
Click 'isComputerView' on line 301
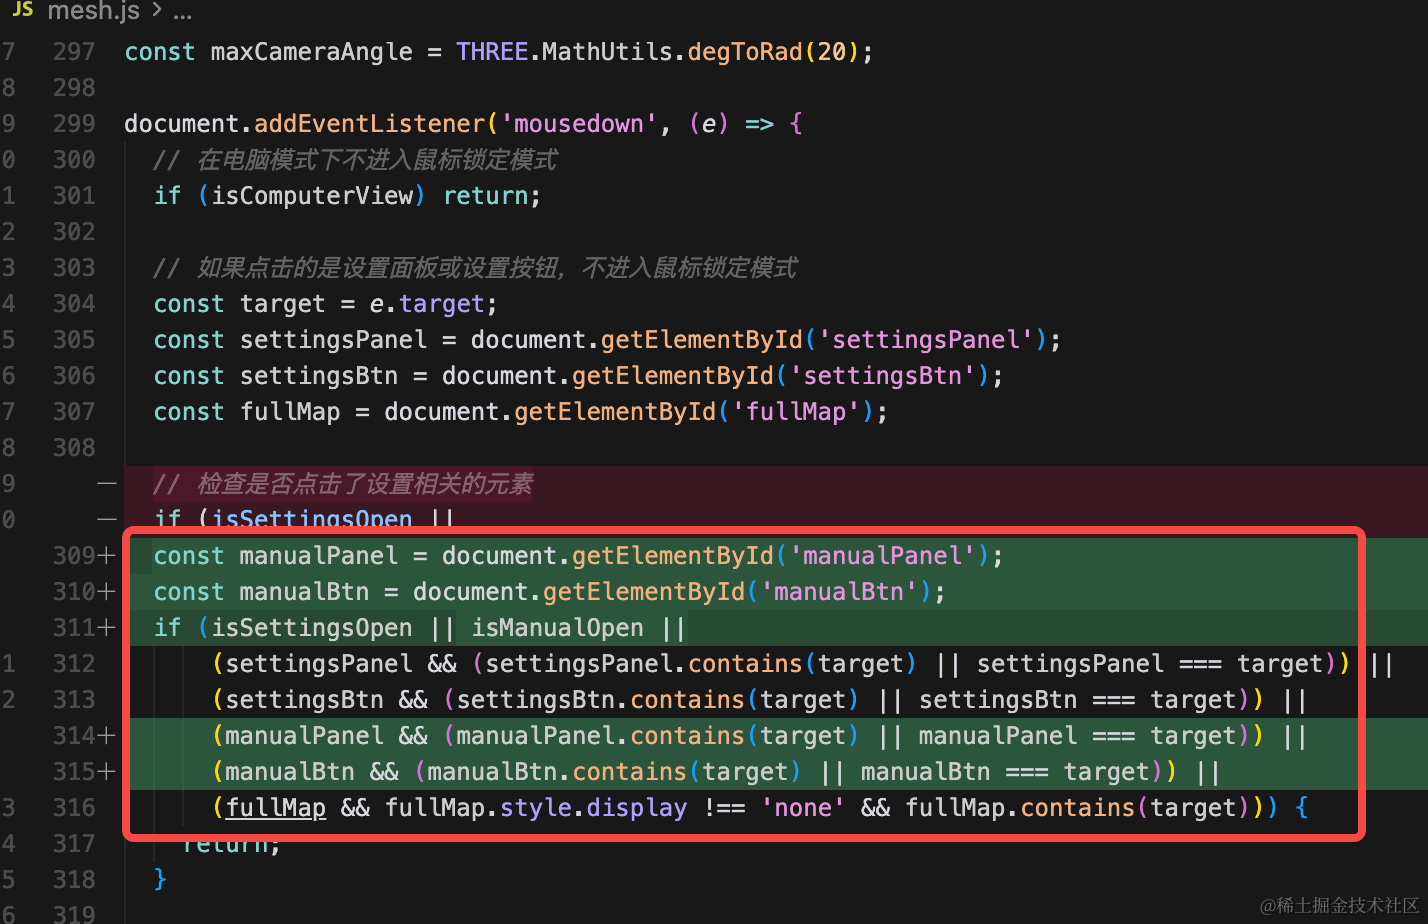(x=311, y=196)
